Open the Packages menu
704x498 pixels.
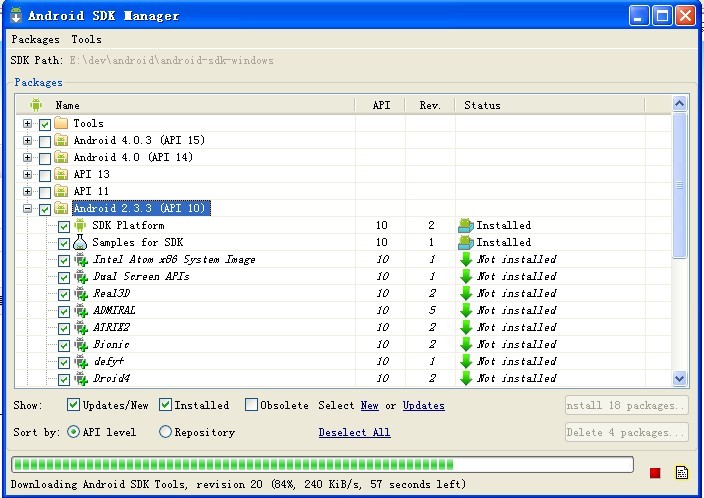(x=35, y=40)
